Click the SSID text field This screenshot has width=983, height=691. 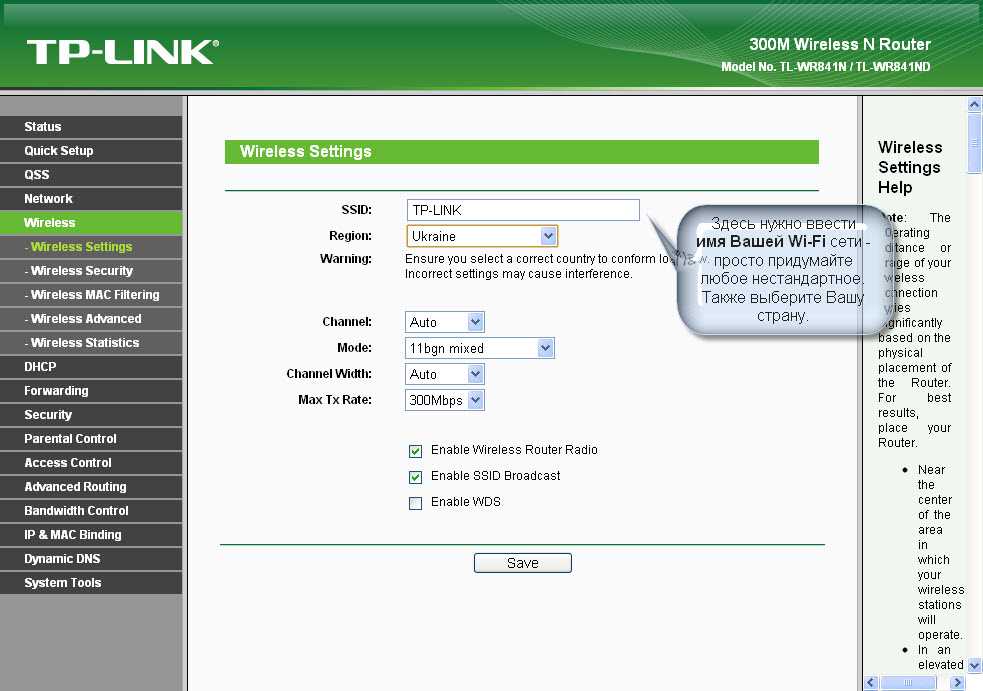point(522,210)
